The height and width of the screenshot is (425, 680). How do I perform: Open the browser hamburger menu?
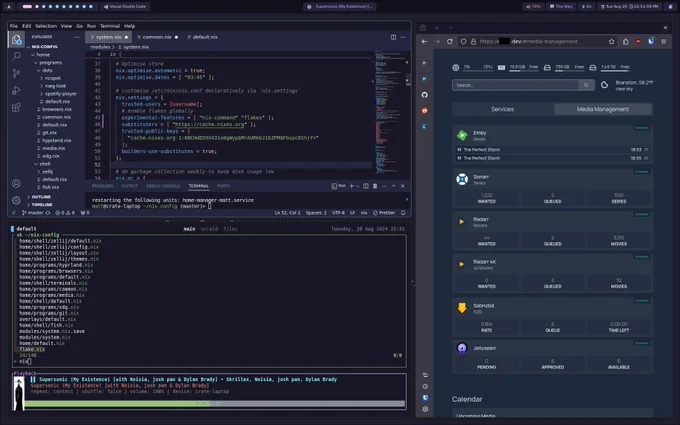(x=664, y=42)
